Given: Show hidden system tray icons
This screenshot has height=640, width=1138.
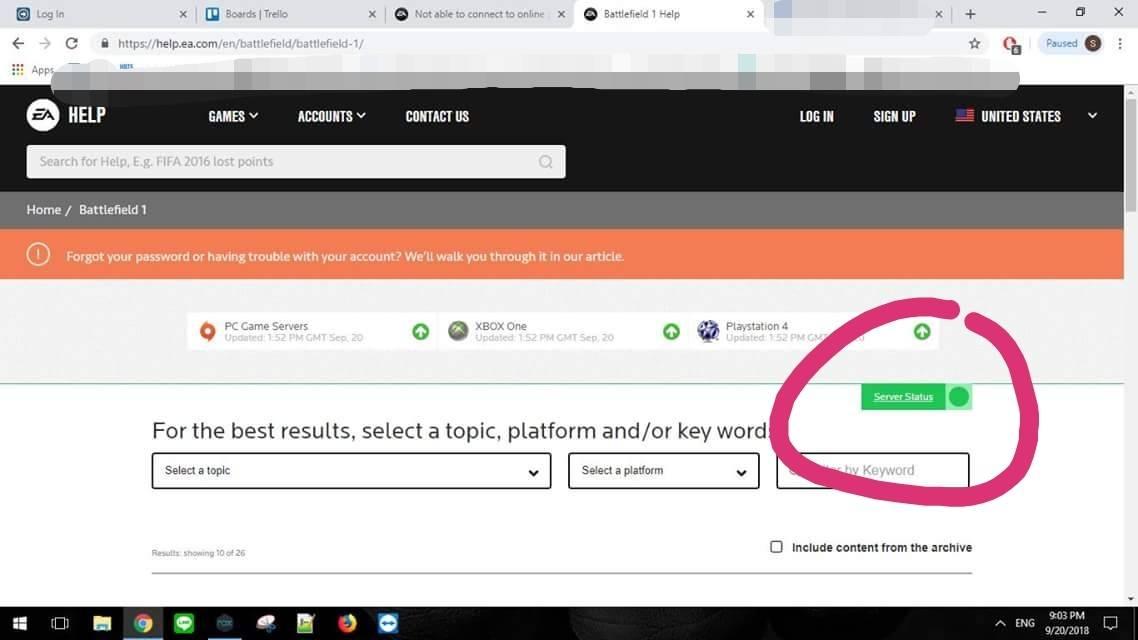Looking at the screenshot, I should [1000, 623].
